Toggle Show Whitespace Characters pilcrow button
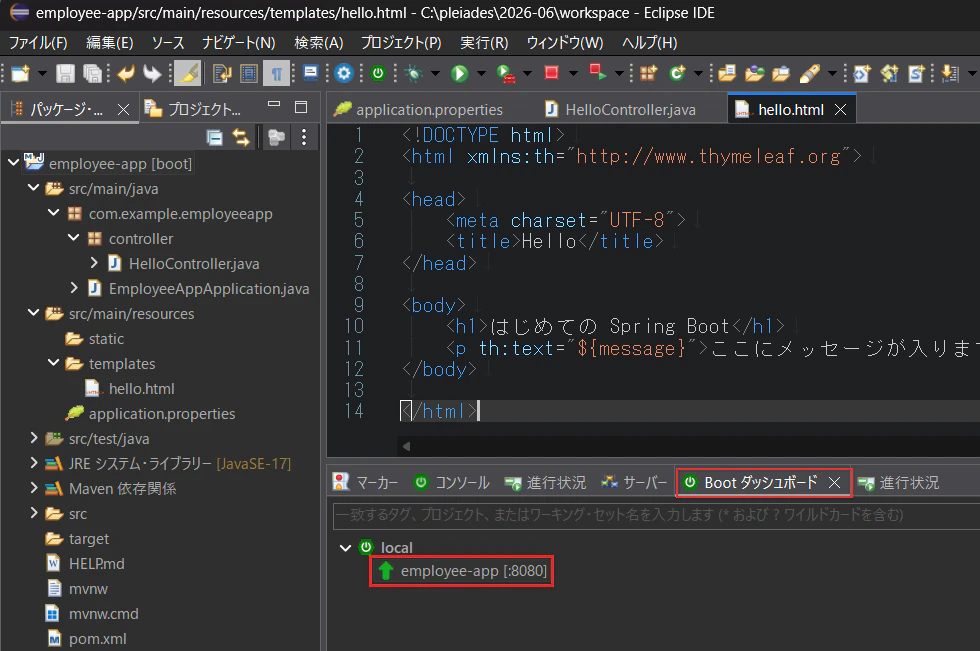The height and width of the screenshot is (651, 980). 276,74
